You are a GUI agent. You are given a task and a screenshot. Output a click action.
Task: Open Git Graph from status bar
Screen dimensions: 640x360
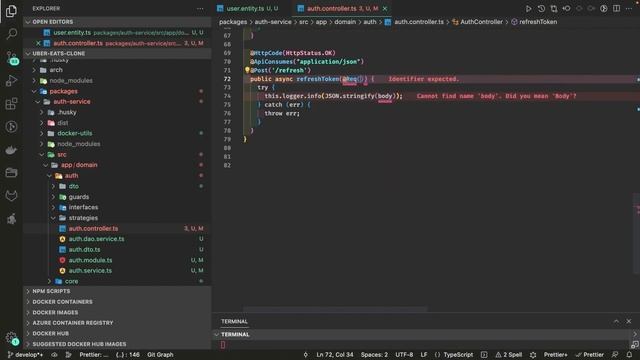[x=160, y=355]
